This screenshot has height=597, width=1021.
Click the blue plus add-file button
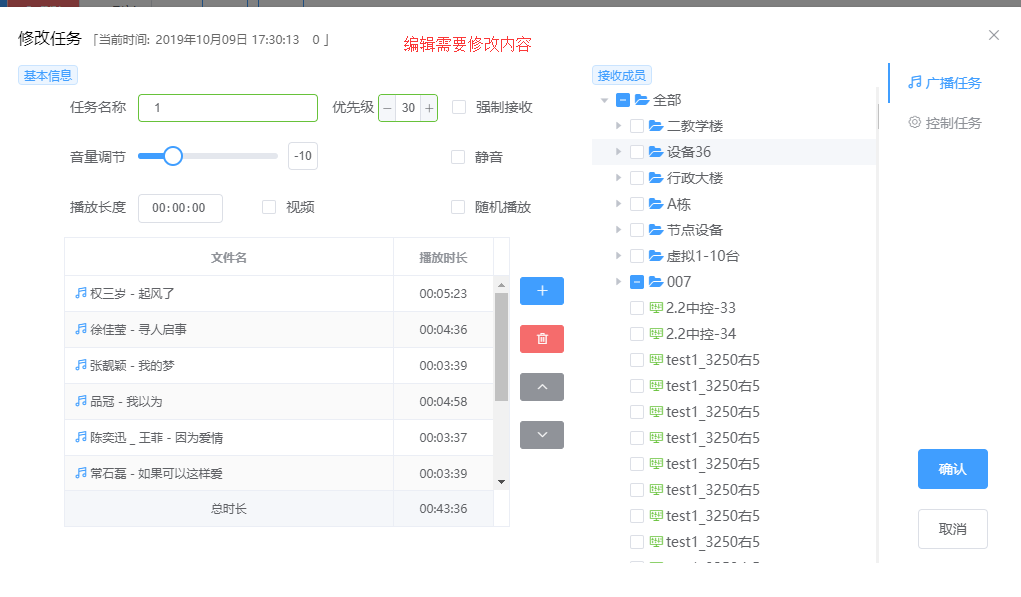(542, 291)
